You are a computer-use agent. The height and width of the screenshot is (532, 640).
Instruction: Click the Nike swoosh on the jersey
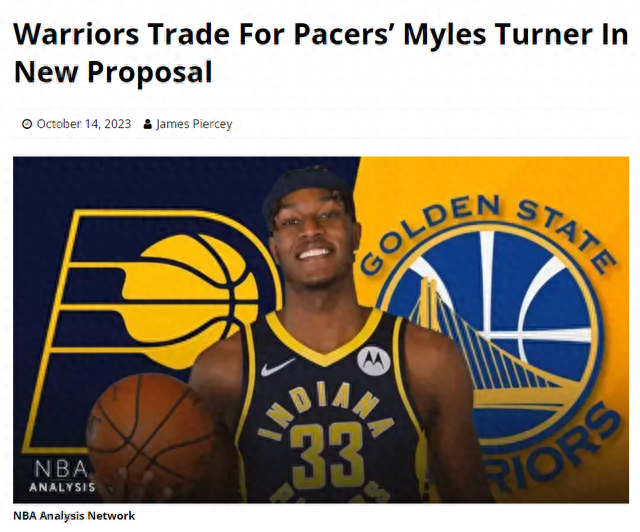277,367
